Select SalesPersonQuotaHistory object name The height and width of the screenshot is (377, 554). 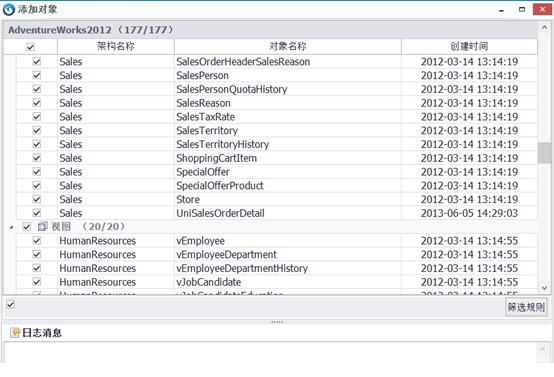232,89
